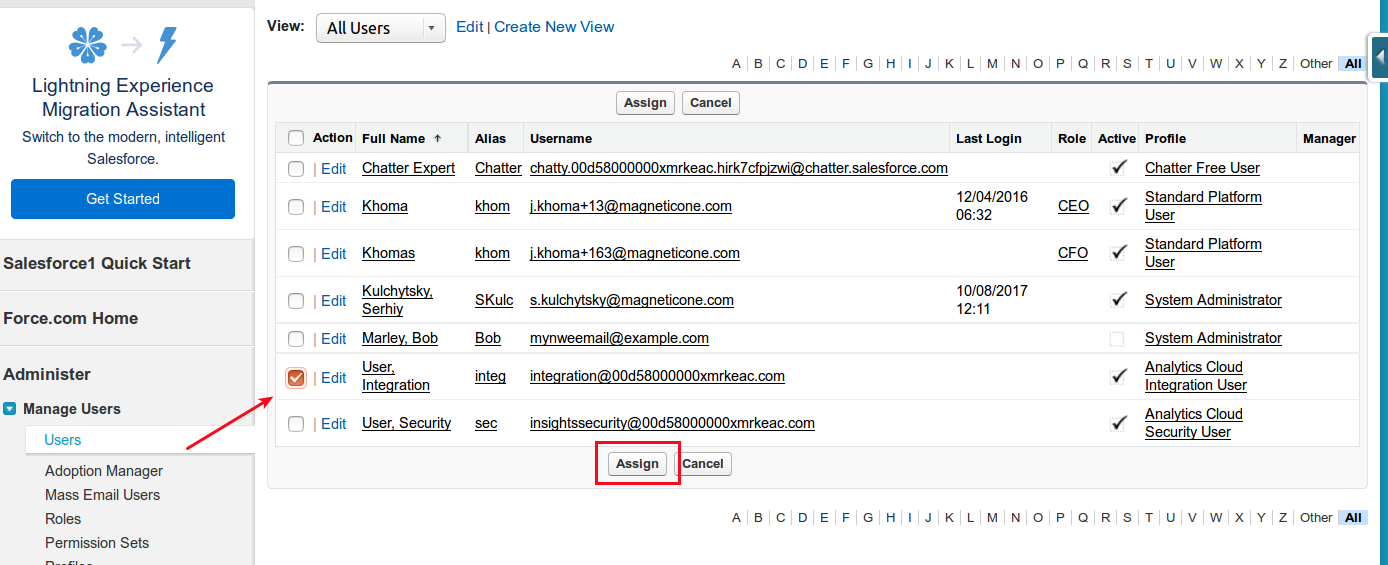The image size is (1388, 565).
Task: Filter by letter A in top alphabet bar
Action: pyautogui.click(x=736, y=64)
